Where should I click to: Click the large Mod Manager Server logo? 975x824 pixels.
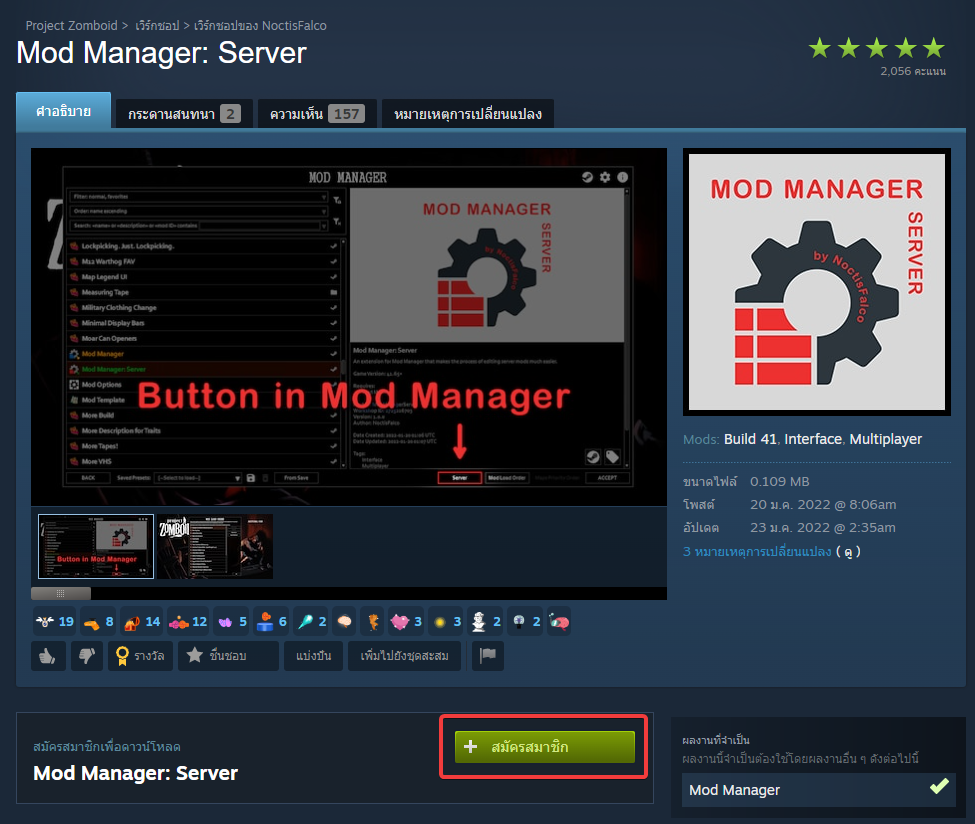[816, 282]
